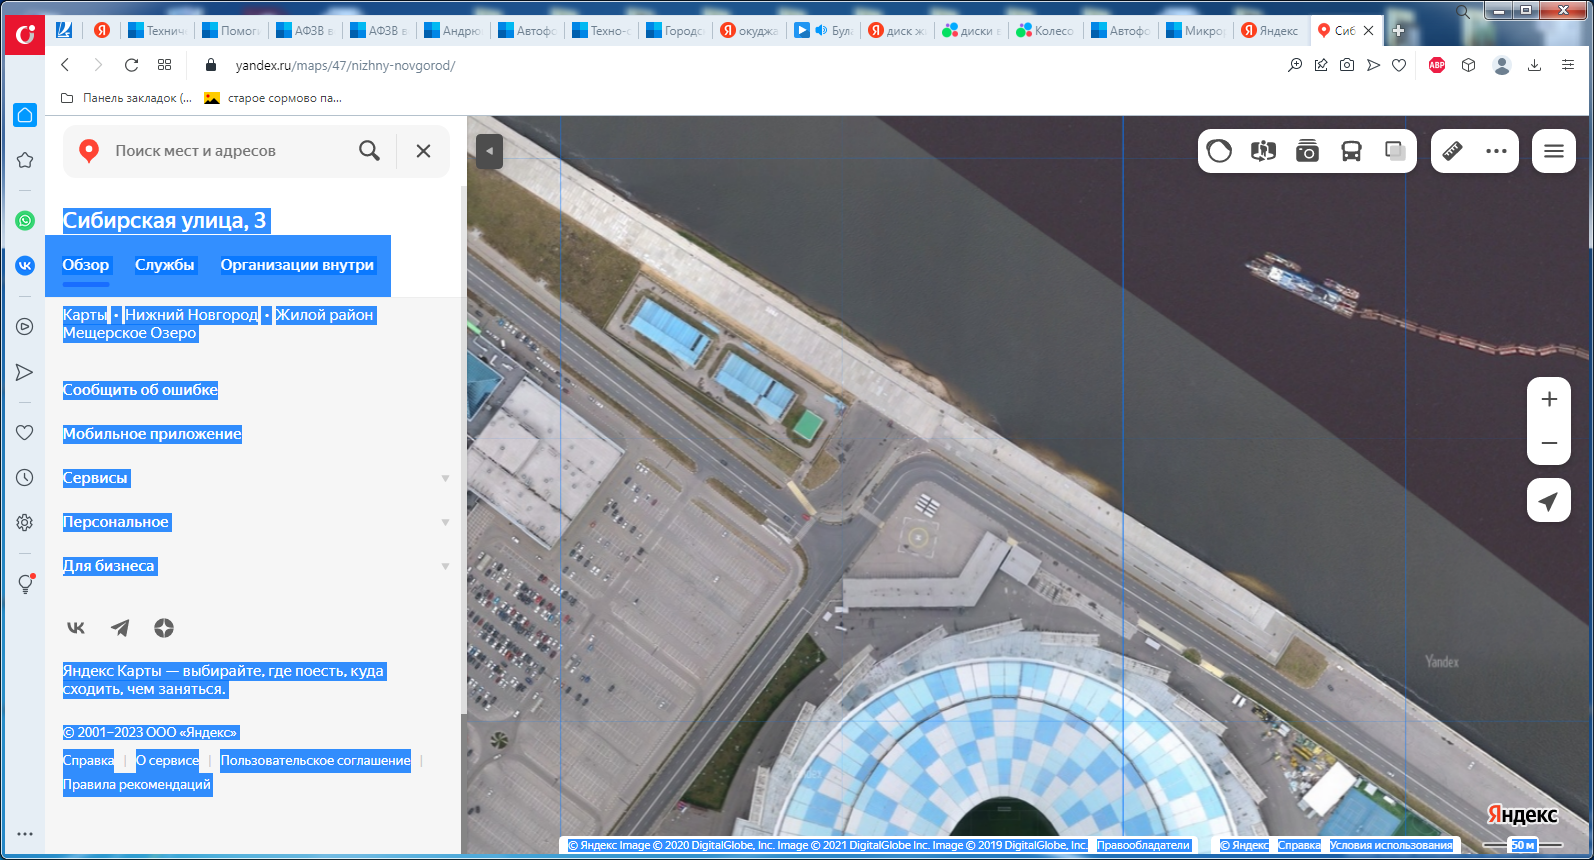1594x860 pixels.
Task: Open the extensions cube icon
Action: tap(1468, 65)
